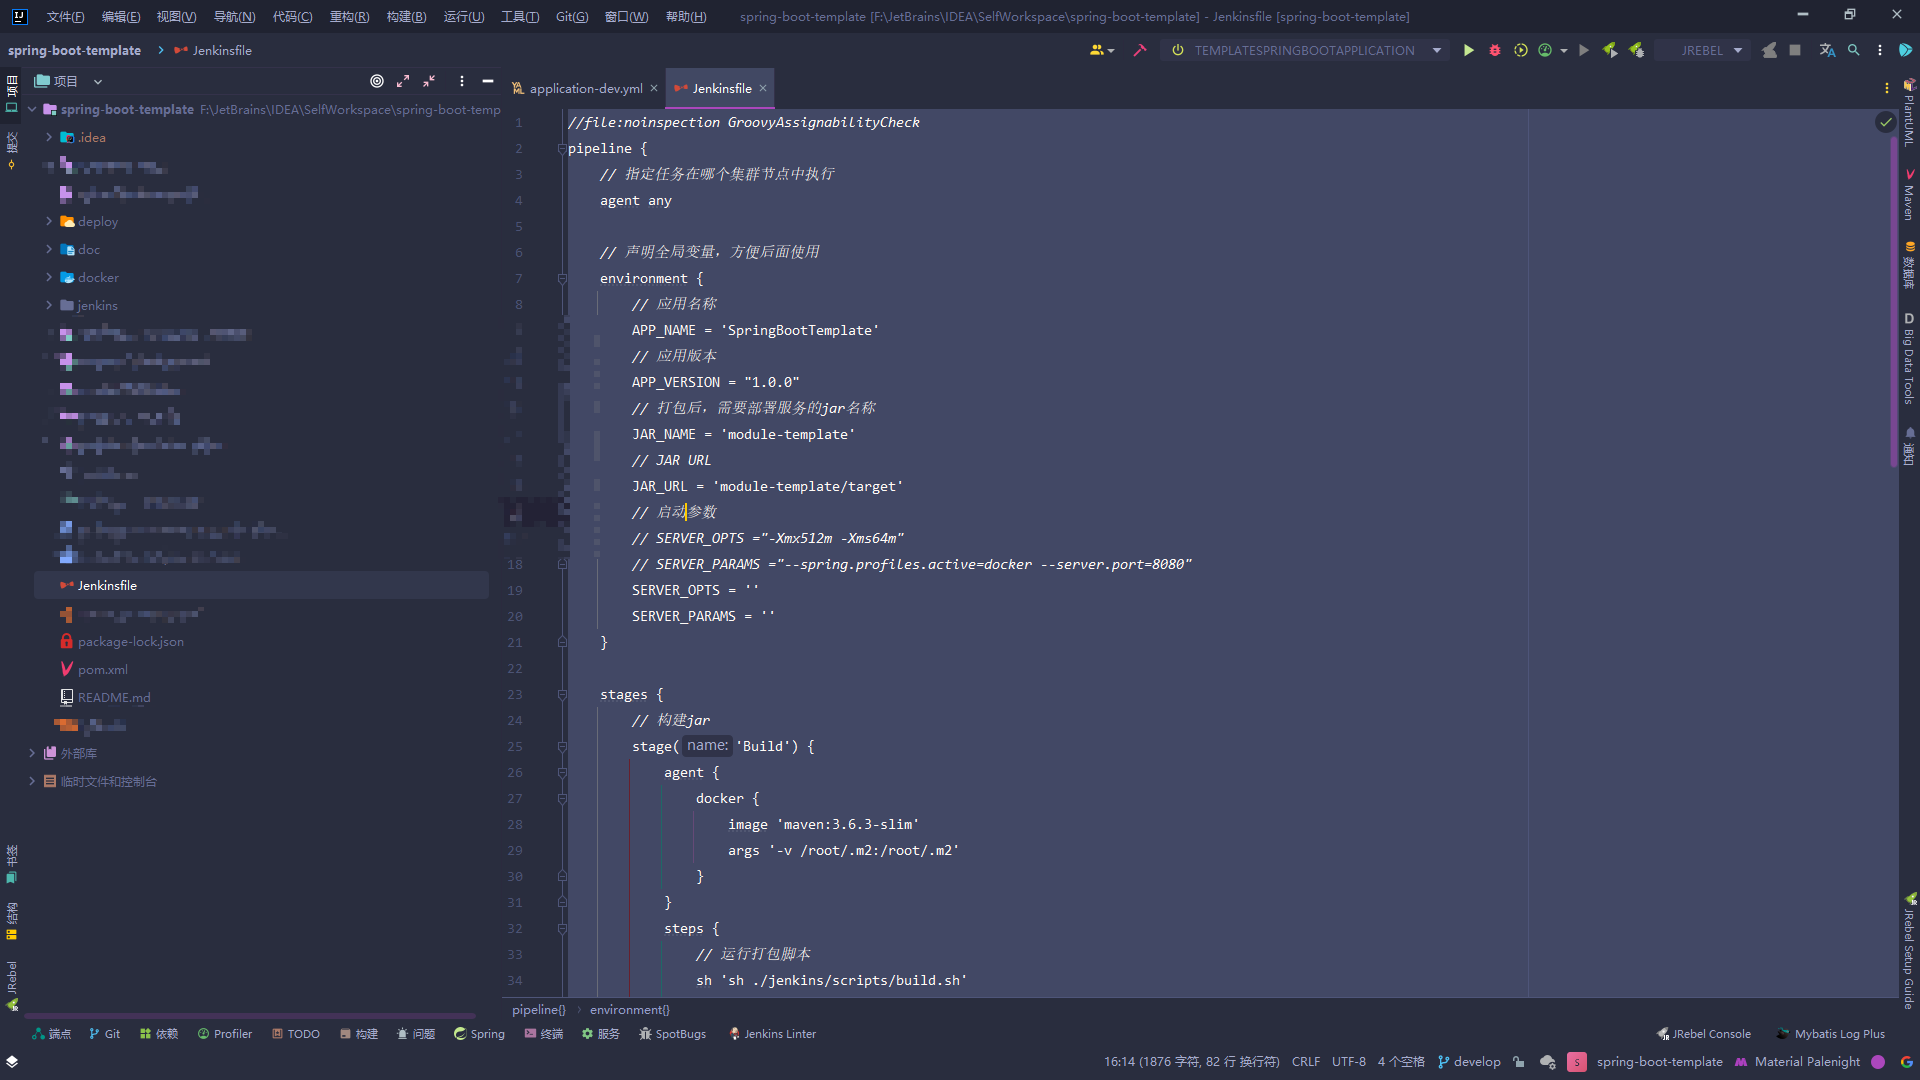This screenshot has height=1080, width=1920.
Task: Click Collapse All icon in project panel
Action: point(429,81)
